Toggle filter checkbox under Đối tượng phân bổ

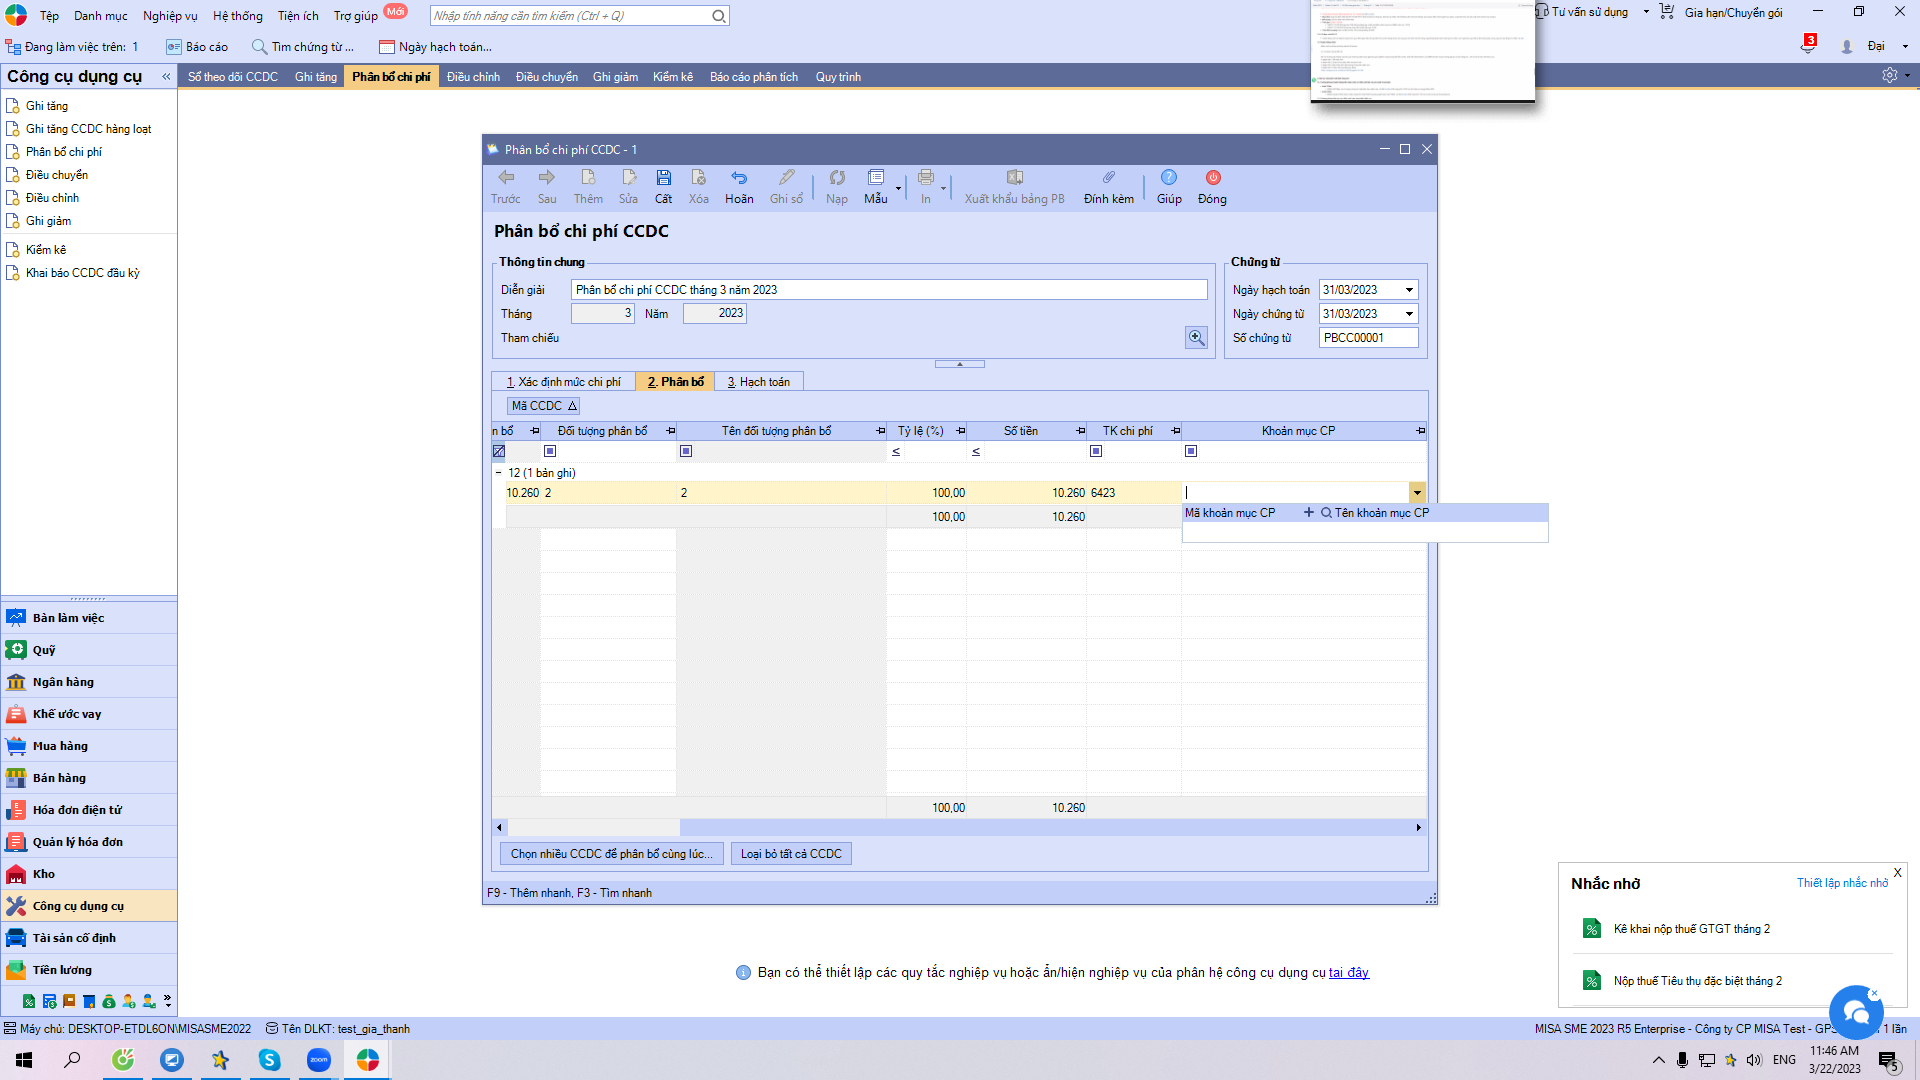click(x=550, y=451)
